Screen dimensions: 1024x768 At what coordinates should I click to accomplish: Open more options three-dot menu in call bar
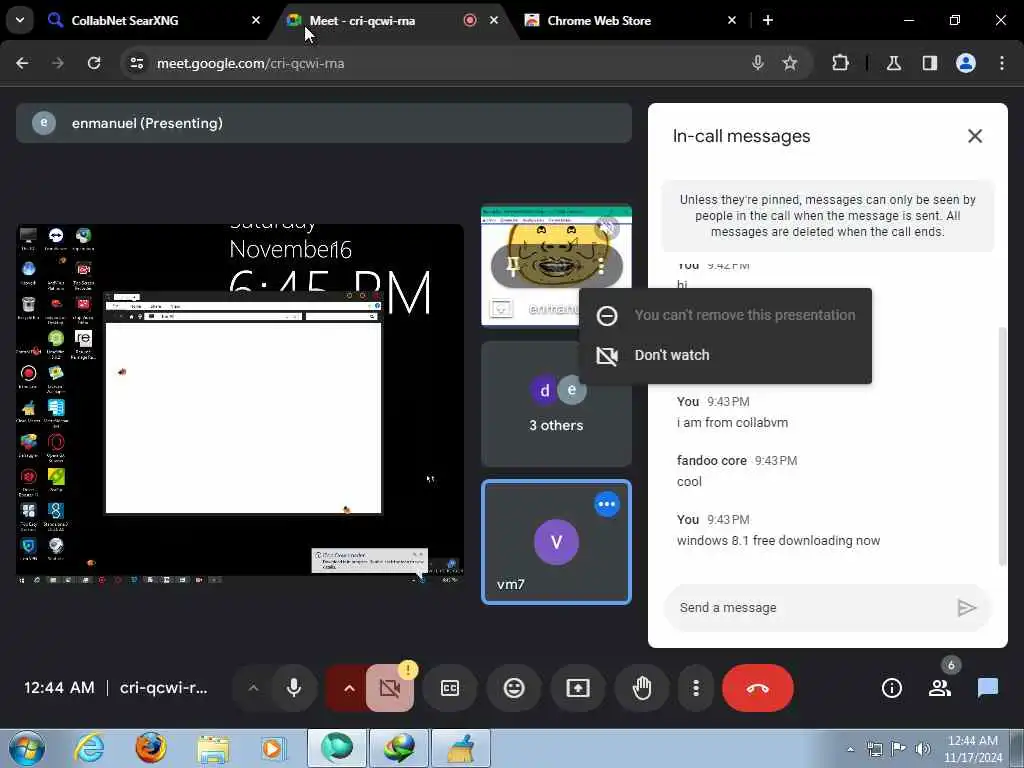pyautogui.click(x=696, y=688)
